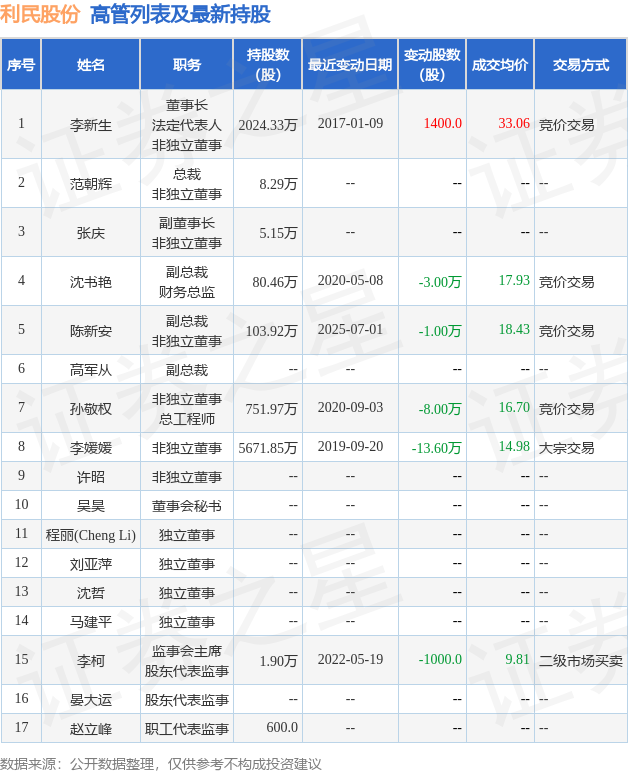Click the holding value 751.97万
This screenshot has height=773, width=628.
271,409
